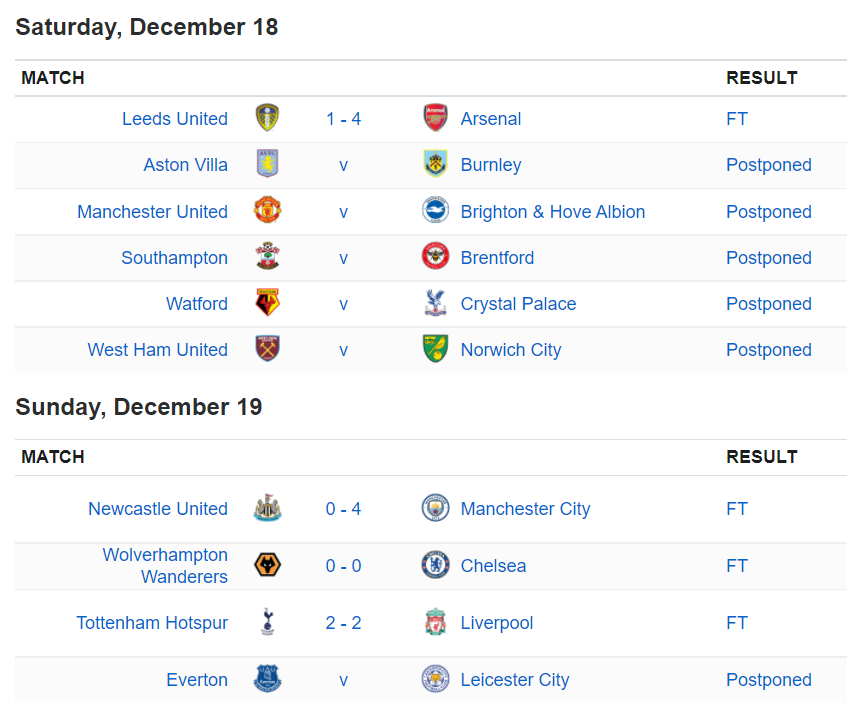Open the Manchester City team page
The width and height of the screenshot is (847, 708).
click(525, 509)
